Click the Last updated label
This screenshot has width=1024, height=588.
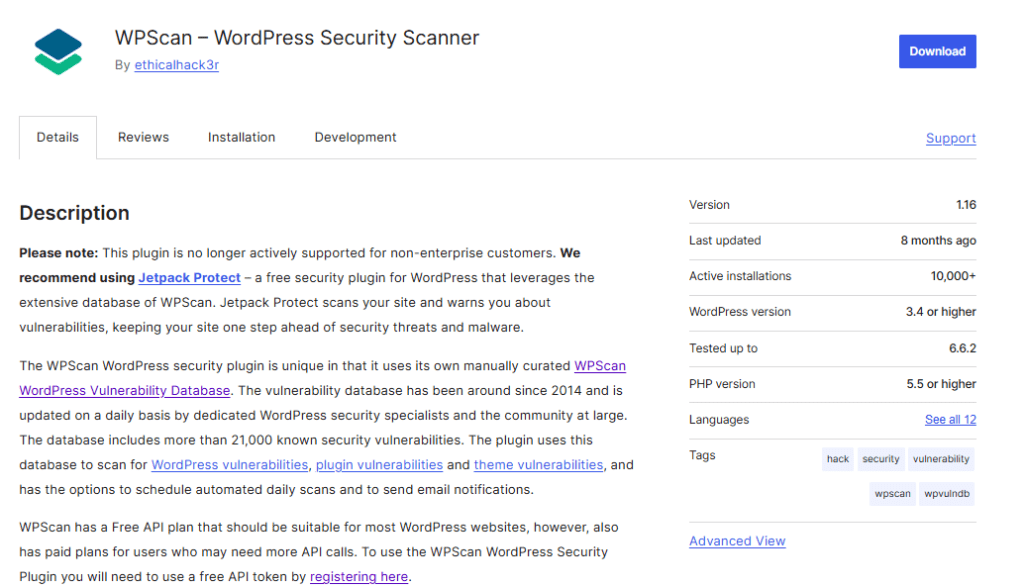pos(725,240)
